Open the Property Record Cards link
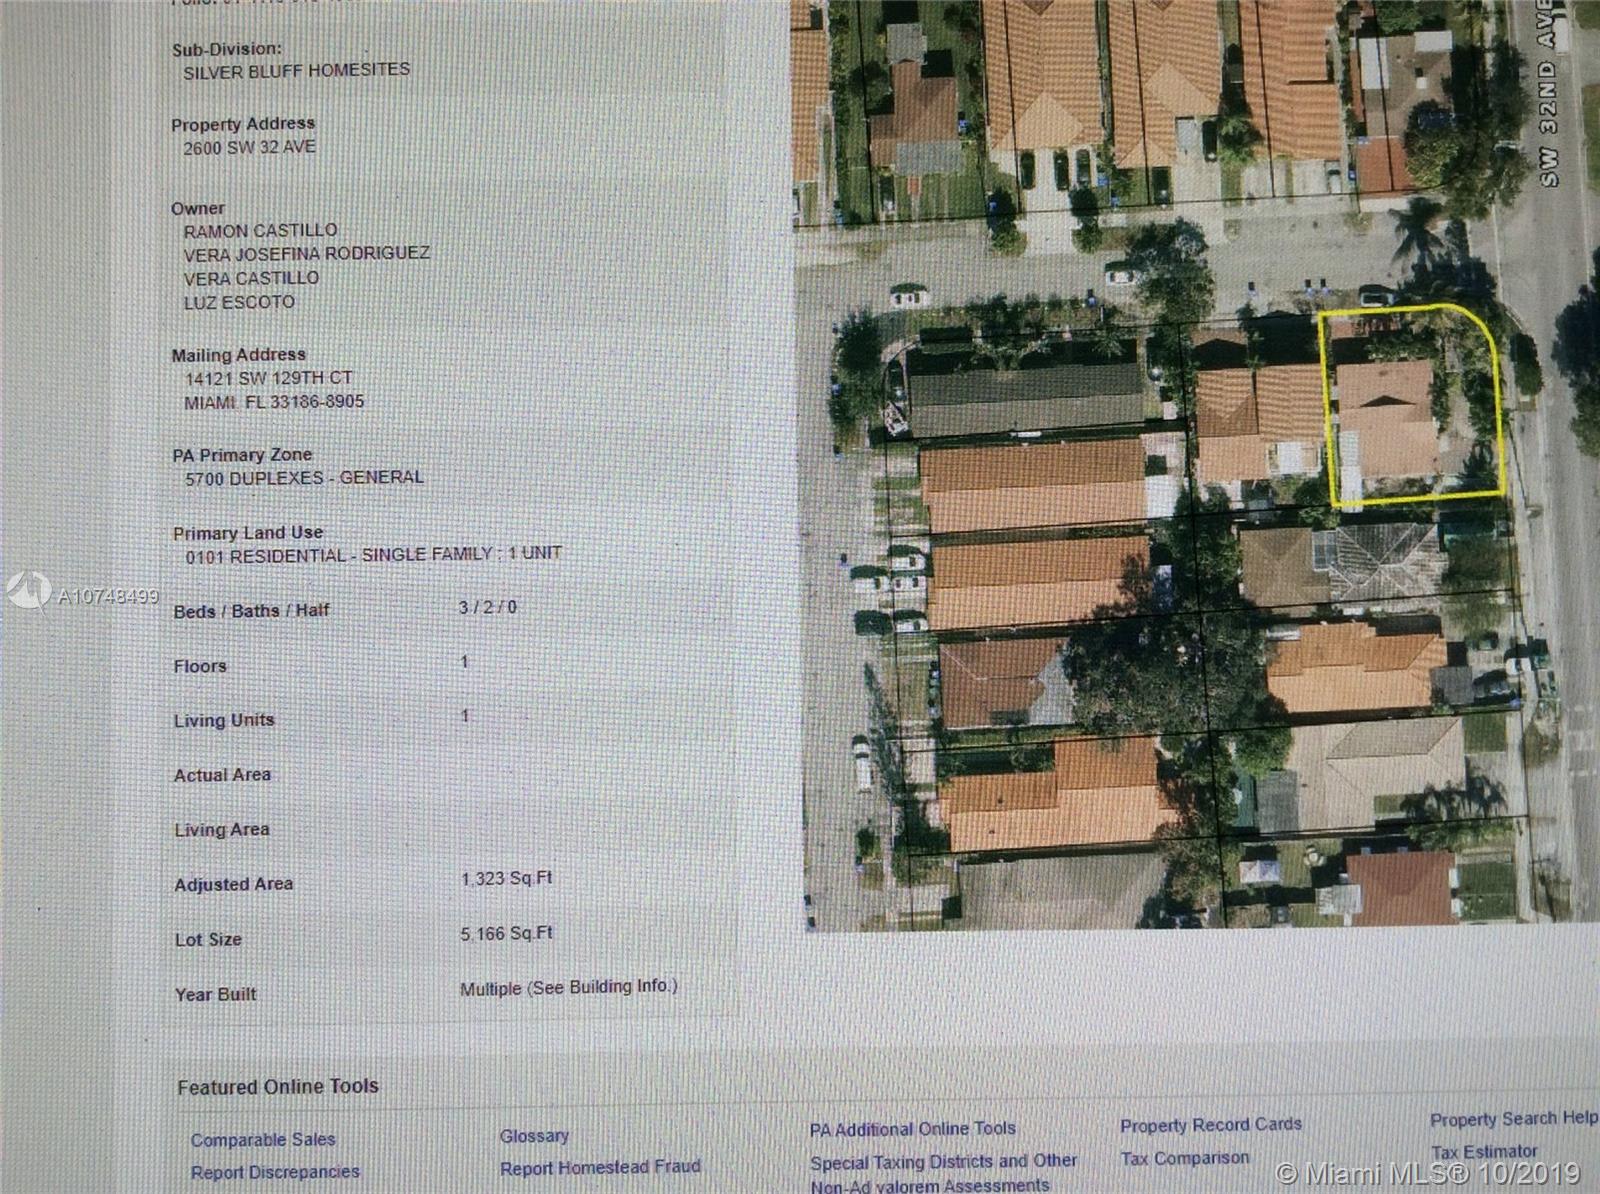Image resolution: width=1600 pixels, height=1194 pixels. tap(1210, 1125)
